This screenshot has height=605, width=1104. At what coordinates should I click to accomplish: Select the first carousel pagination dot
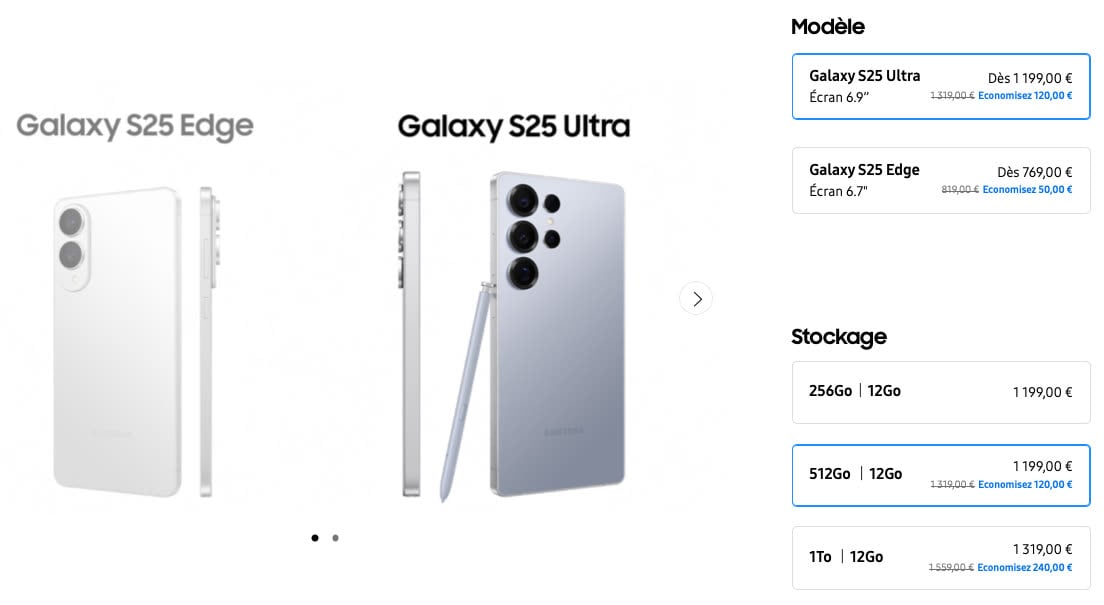pyautogui.click(x=315, y=538)
